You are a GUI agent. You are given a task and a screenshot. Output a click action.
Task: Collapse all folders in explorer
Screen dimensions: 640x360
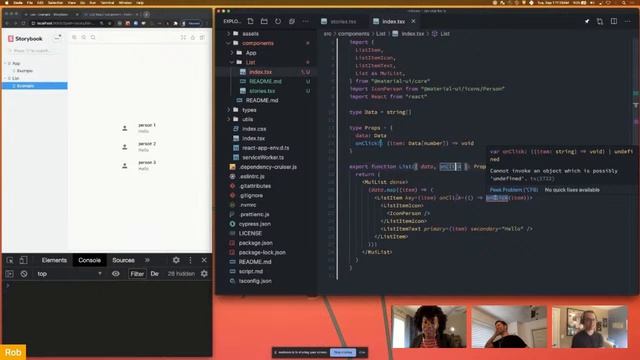tap(291, 21)
